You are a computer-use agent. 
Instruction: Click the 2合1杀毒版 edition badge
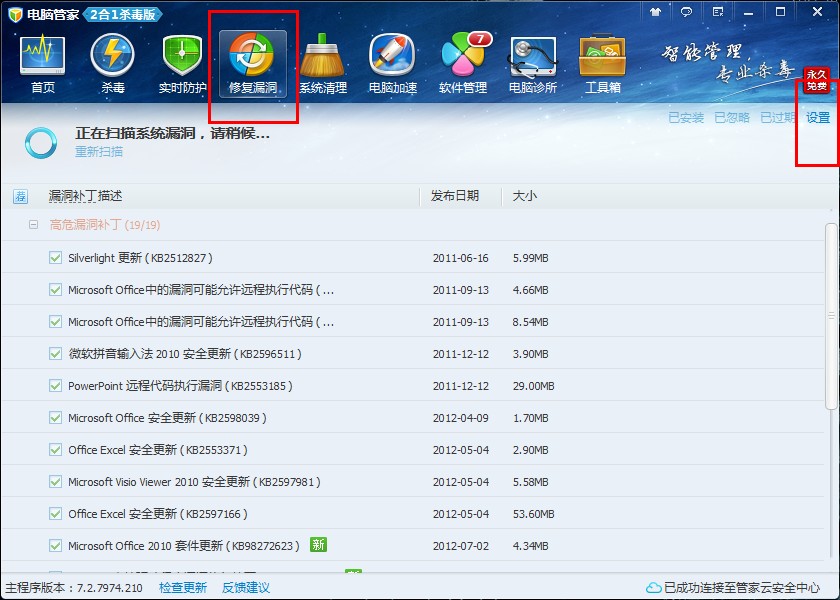click(123, 14)
